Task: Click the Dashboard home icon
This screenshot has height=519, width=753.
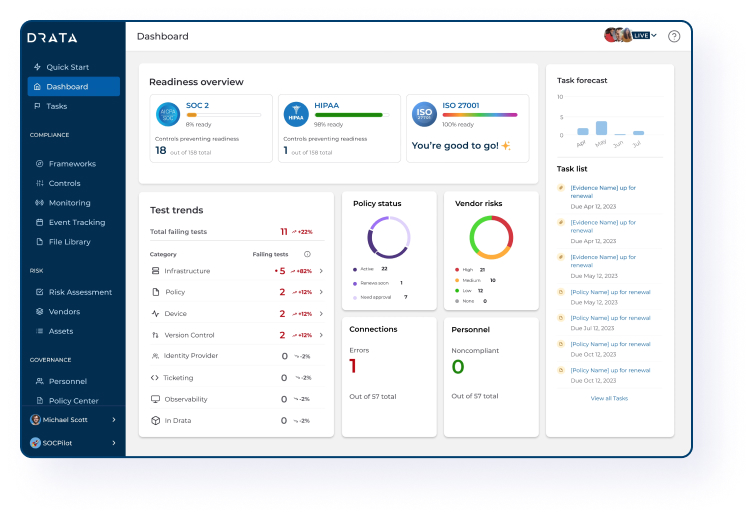Action: (37, 86)
